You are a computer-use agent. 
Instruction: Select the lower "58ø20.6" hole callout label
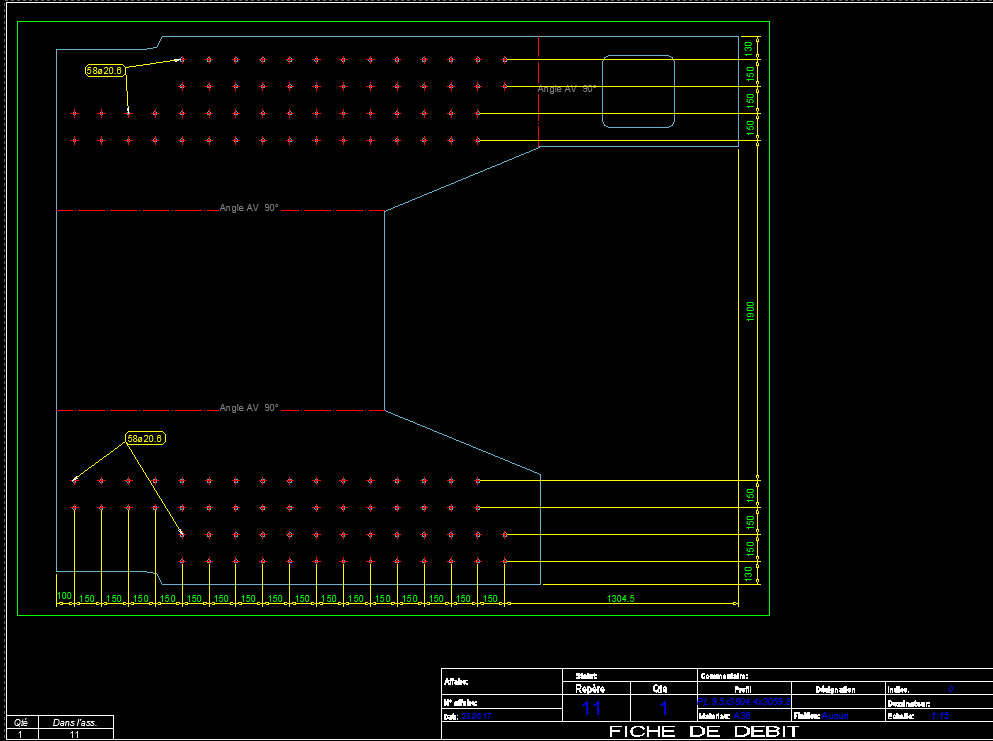[x=146, y=437]
